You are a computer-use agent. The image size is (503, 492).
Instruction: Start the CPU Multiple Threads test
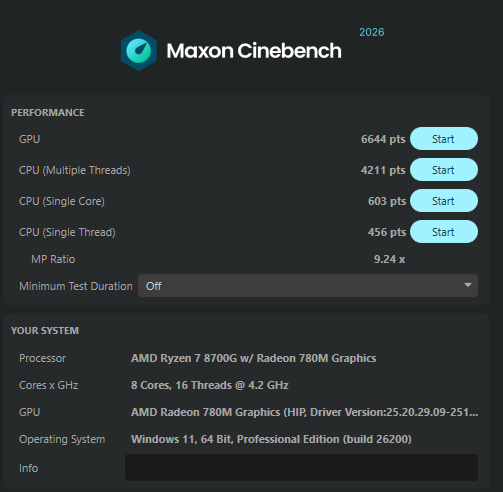444,170
